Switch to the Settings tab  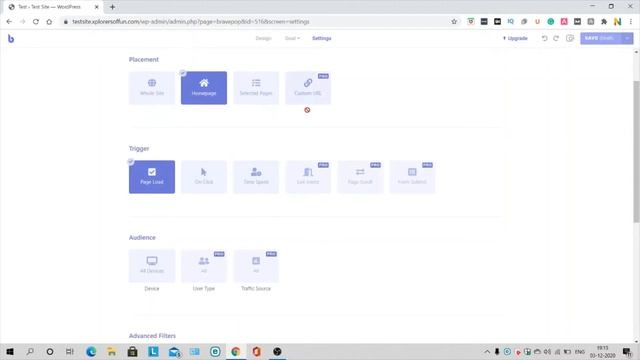tap(322, 38)
